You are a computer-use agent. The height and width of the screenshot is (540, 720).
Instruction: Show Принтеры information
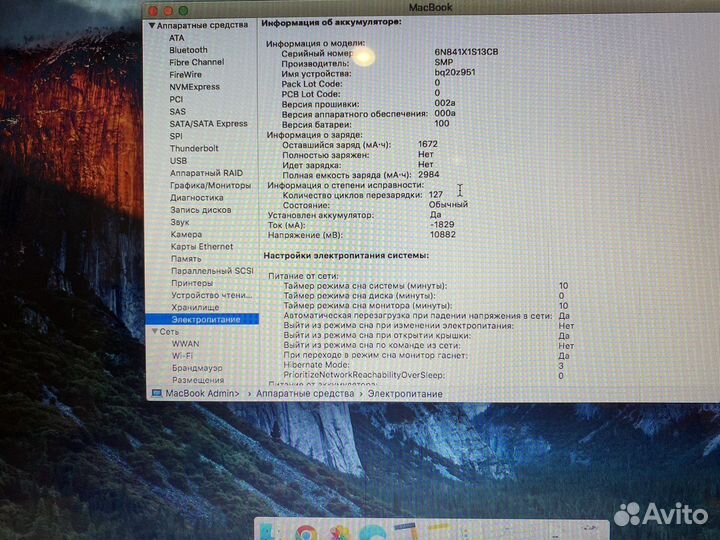[192, 283]
